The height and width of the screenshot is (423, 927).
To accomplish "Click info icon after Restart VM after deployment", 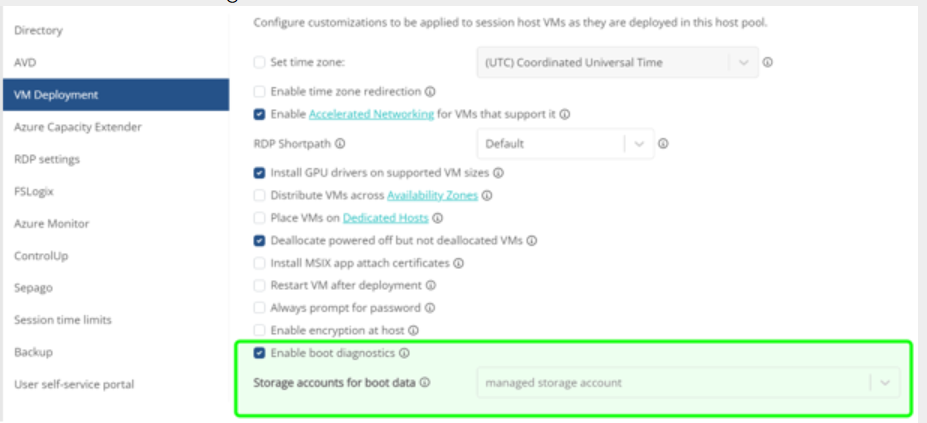I will coord(430,284).
